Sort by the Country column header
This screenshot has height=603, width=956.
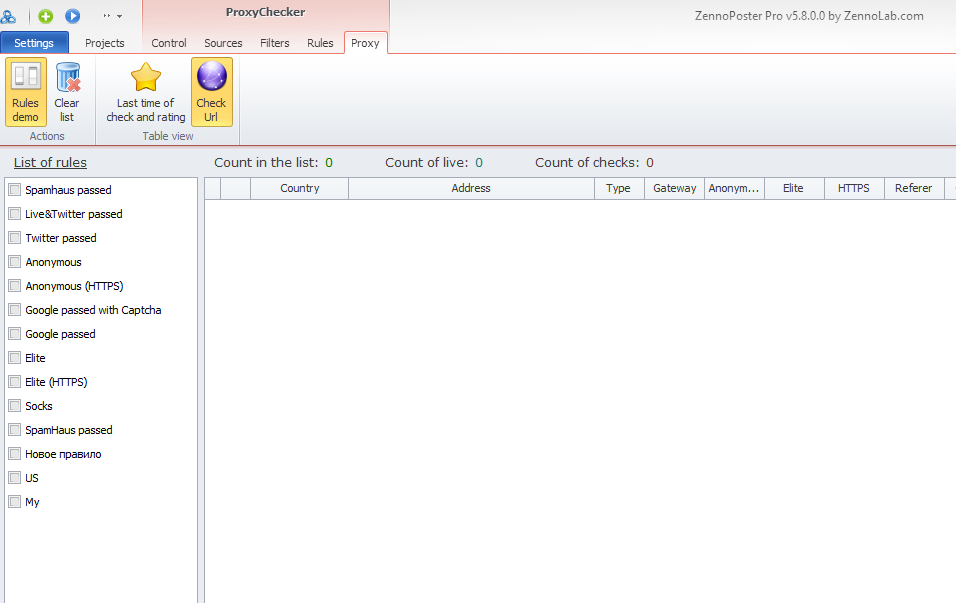tap(299, 188)
